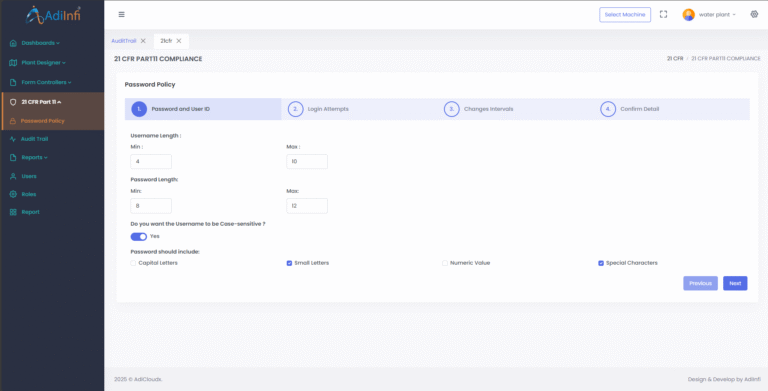Click the AdiInfi logo
This screenshot has width=768, height=391.
pos(53,15)
